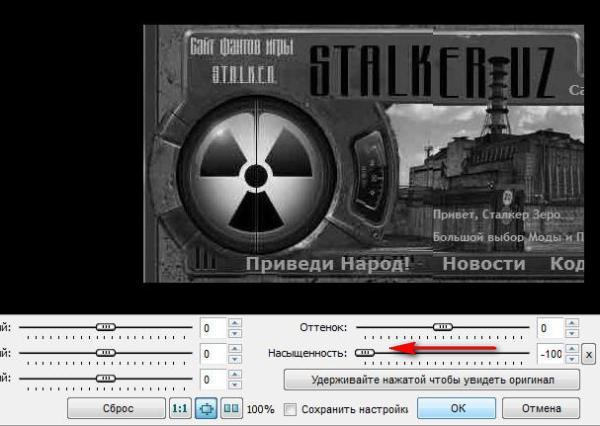Click the up arrow of the field left of Оттенок
Viewport: 600px width, 426px height.
pyautogui.click(x=235, y=323)
